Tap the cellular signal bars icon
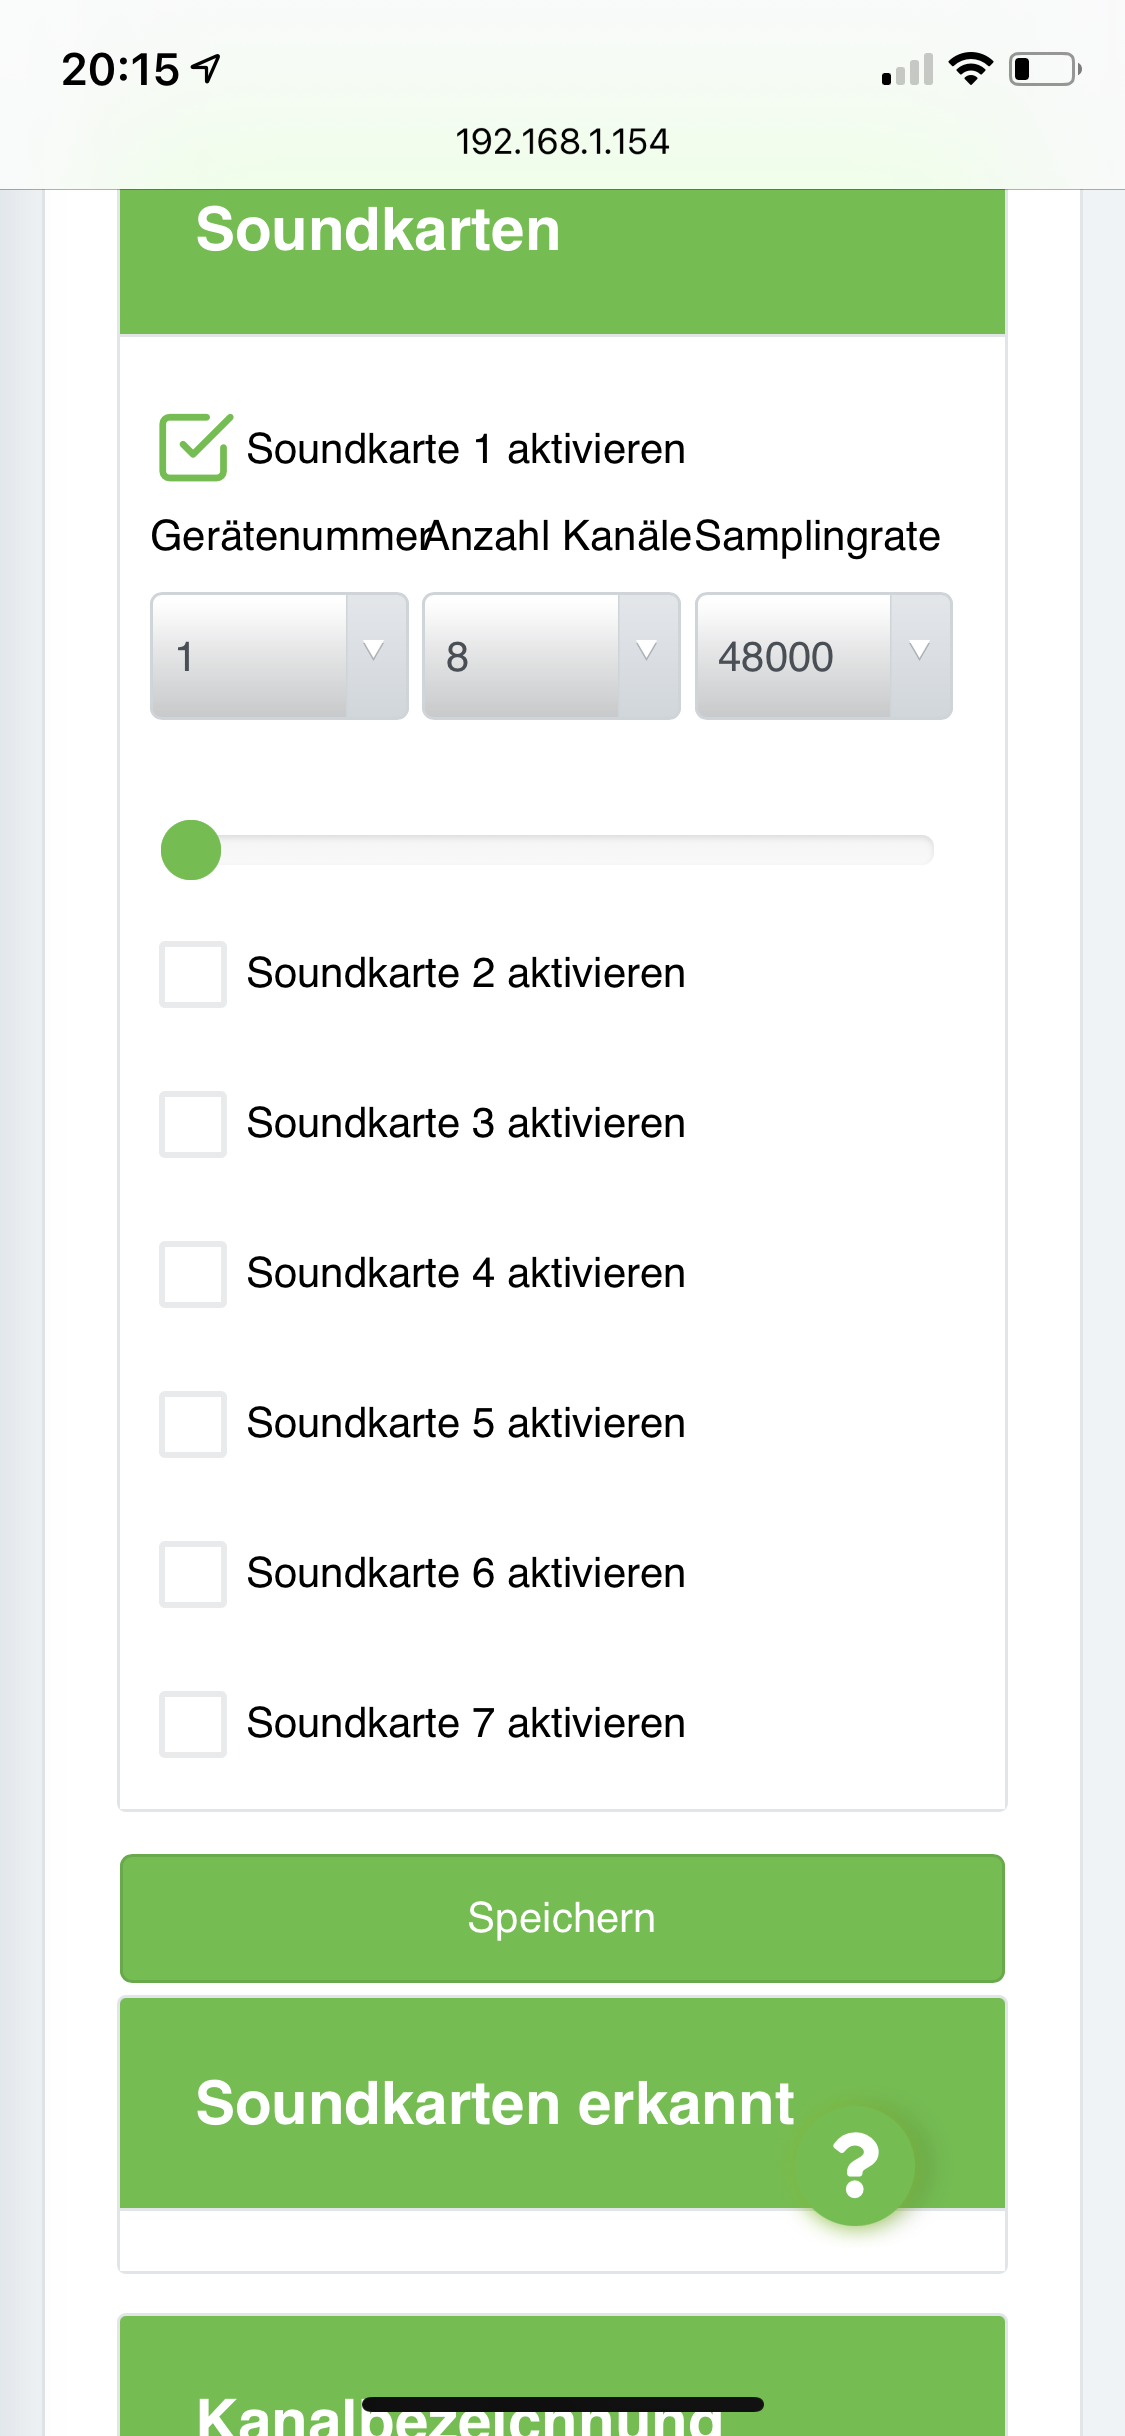 click(907, 70)
